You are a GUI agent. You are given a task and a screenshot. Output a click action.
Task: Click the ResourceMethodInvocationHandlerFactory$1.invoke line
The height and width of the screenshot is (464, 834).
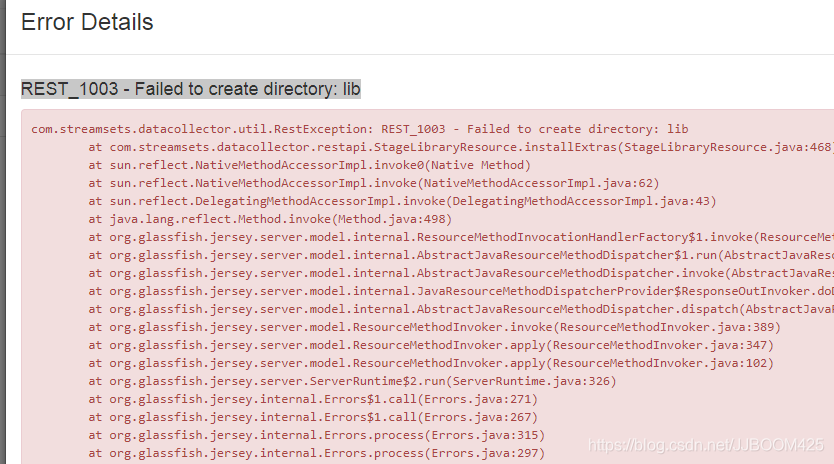461,237
